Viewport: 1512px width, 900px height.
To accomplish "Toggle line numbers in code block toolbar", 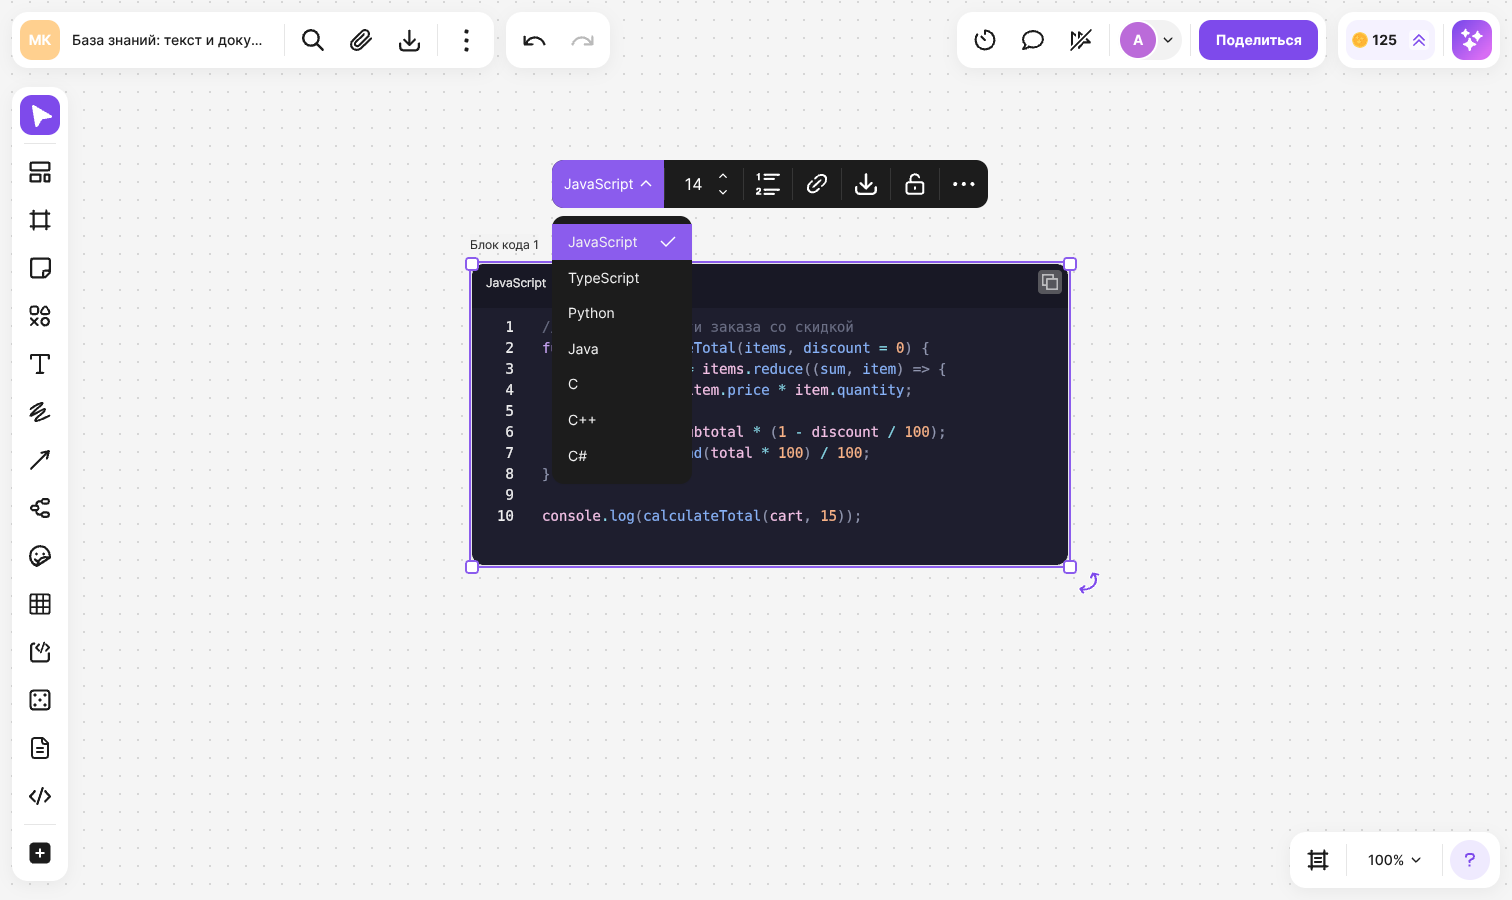I will [768, 184].
